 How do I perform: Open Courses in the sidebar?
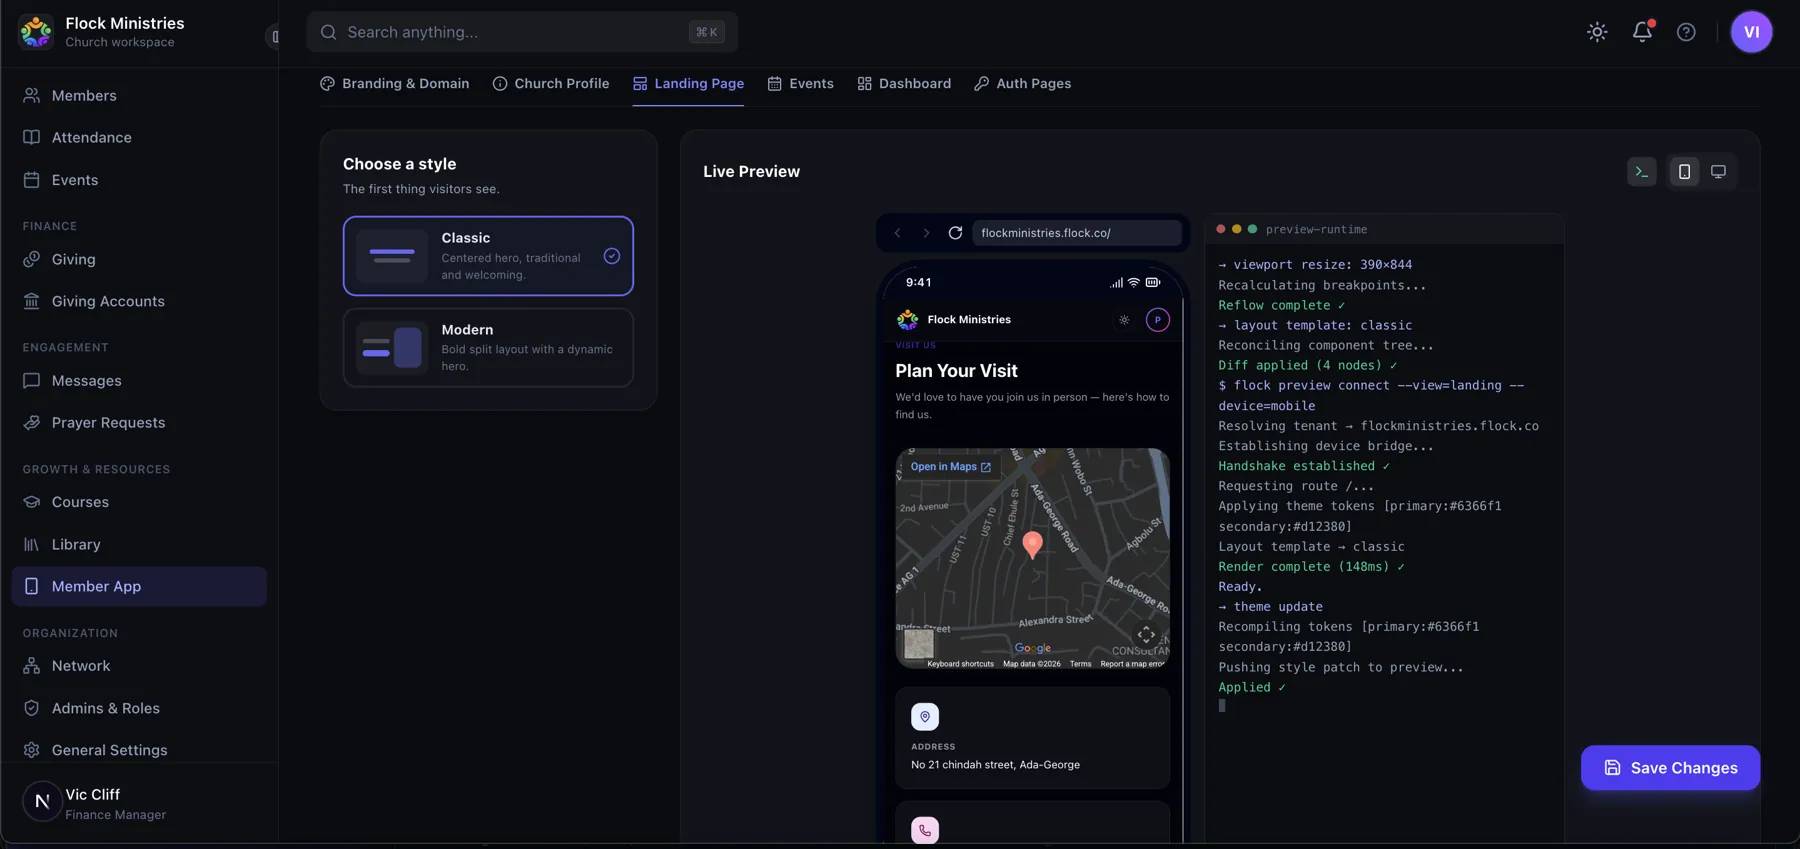(x=139, y=502)
